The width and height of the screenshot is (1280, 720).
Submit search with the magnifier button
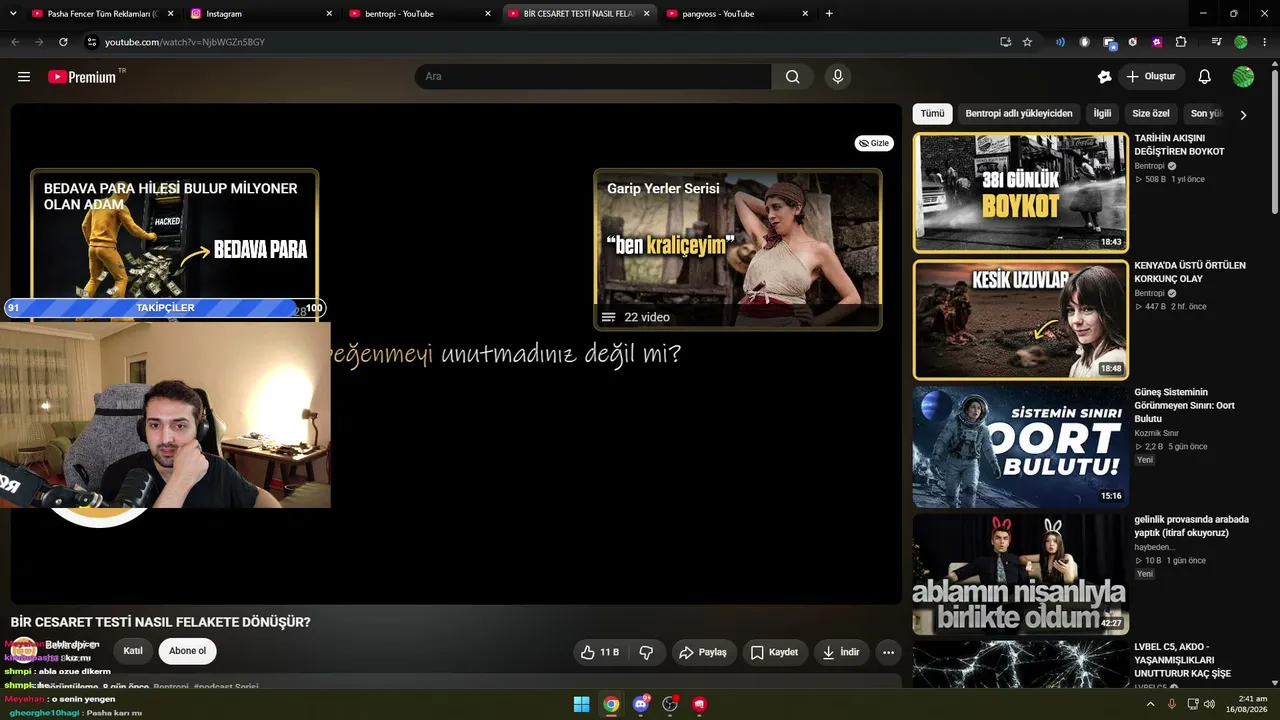(x=792, y=77)
